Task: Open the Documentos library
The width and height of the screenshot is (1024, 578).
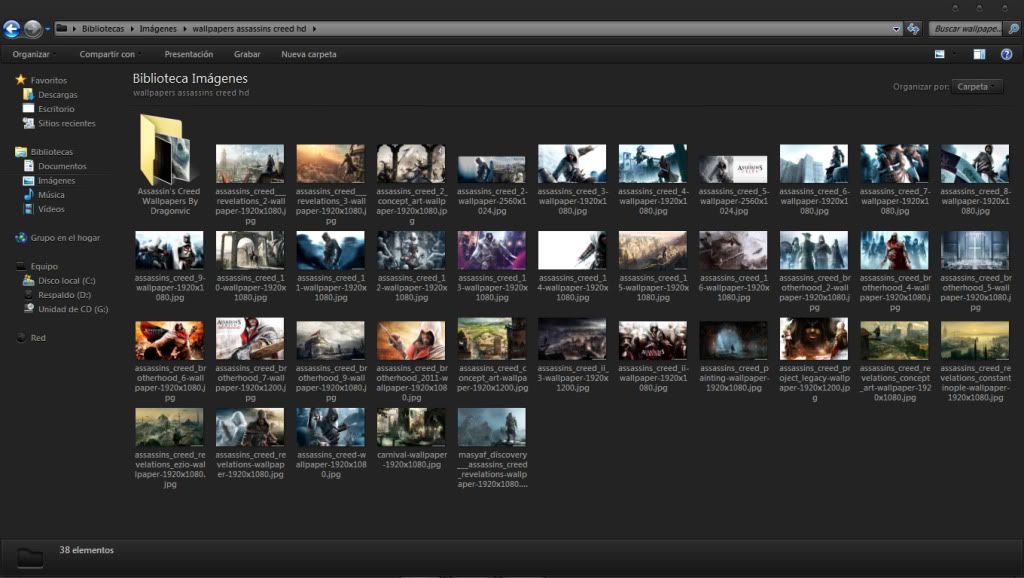Action: click(x=62, y=167)
